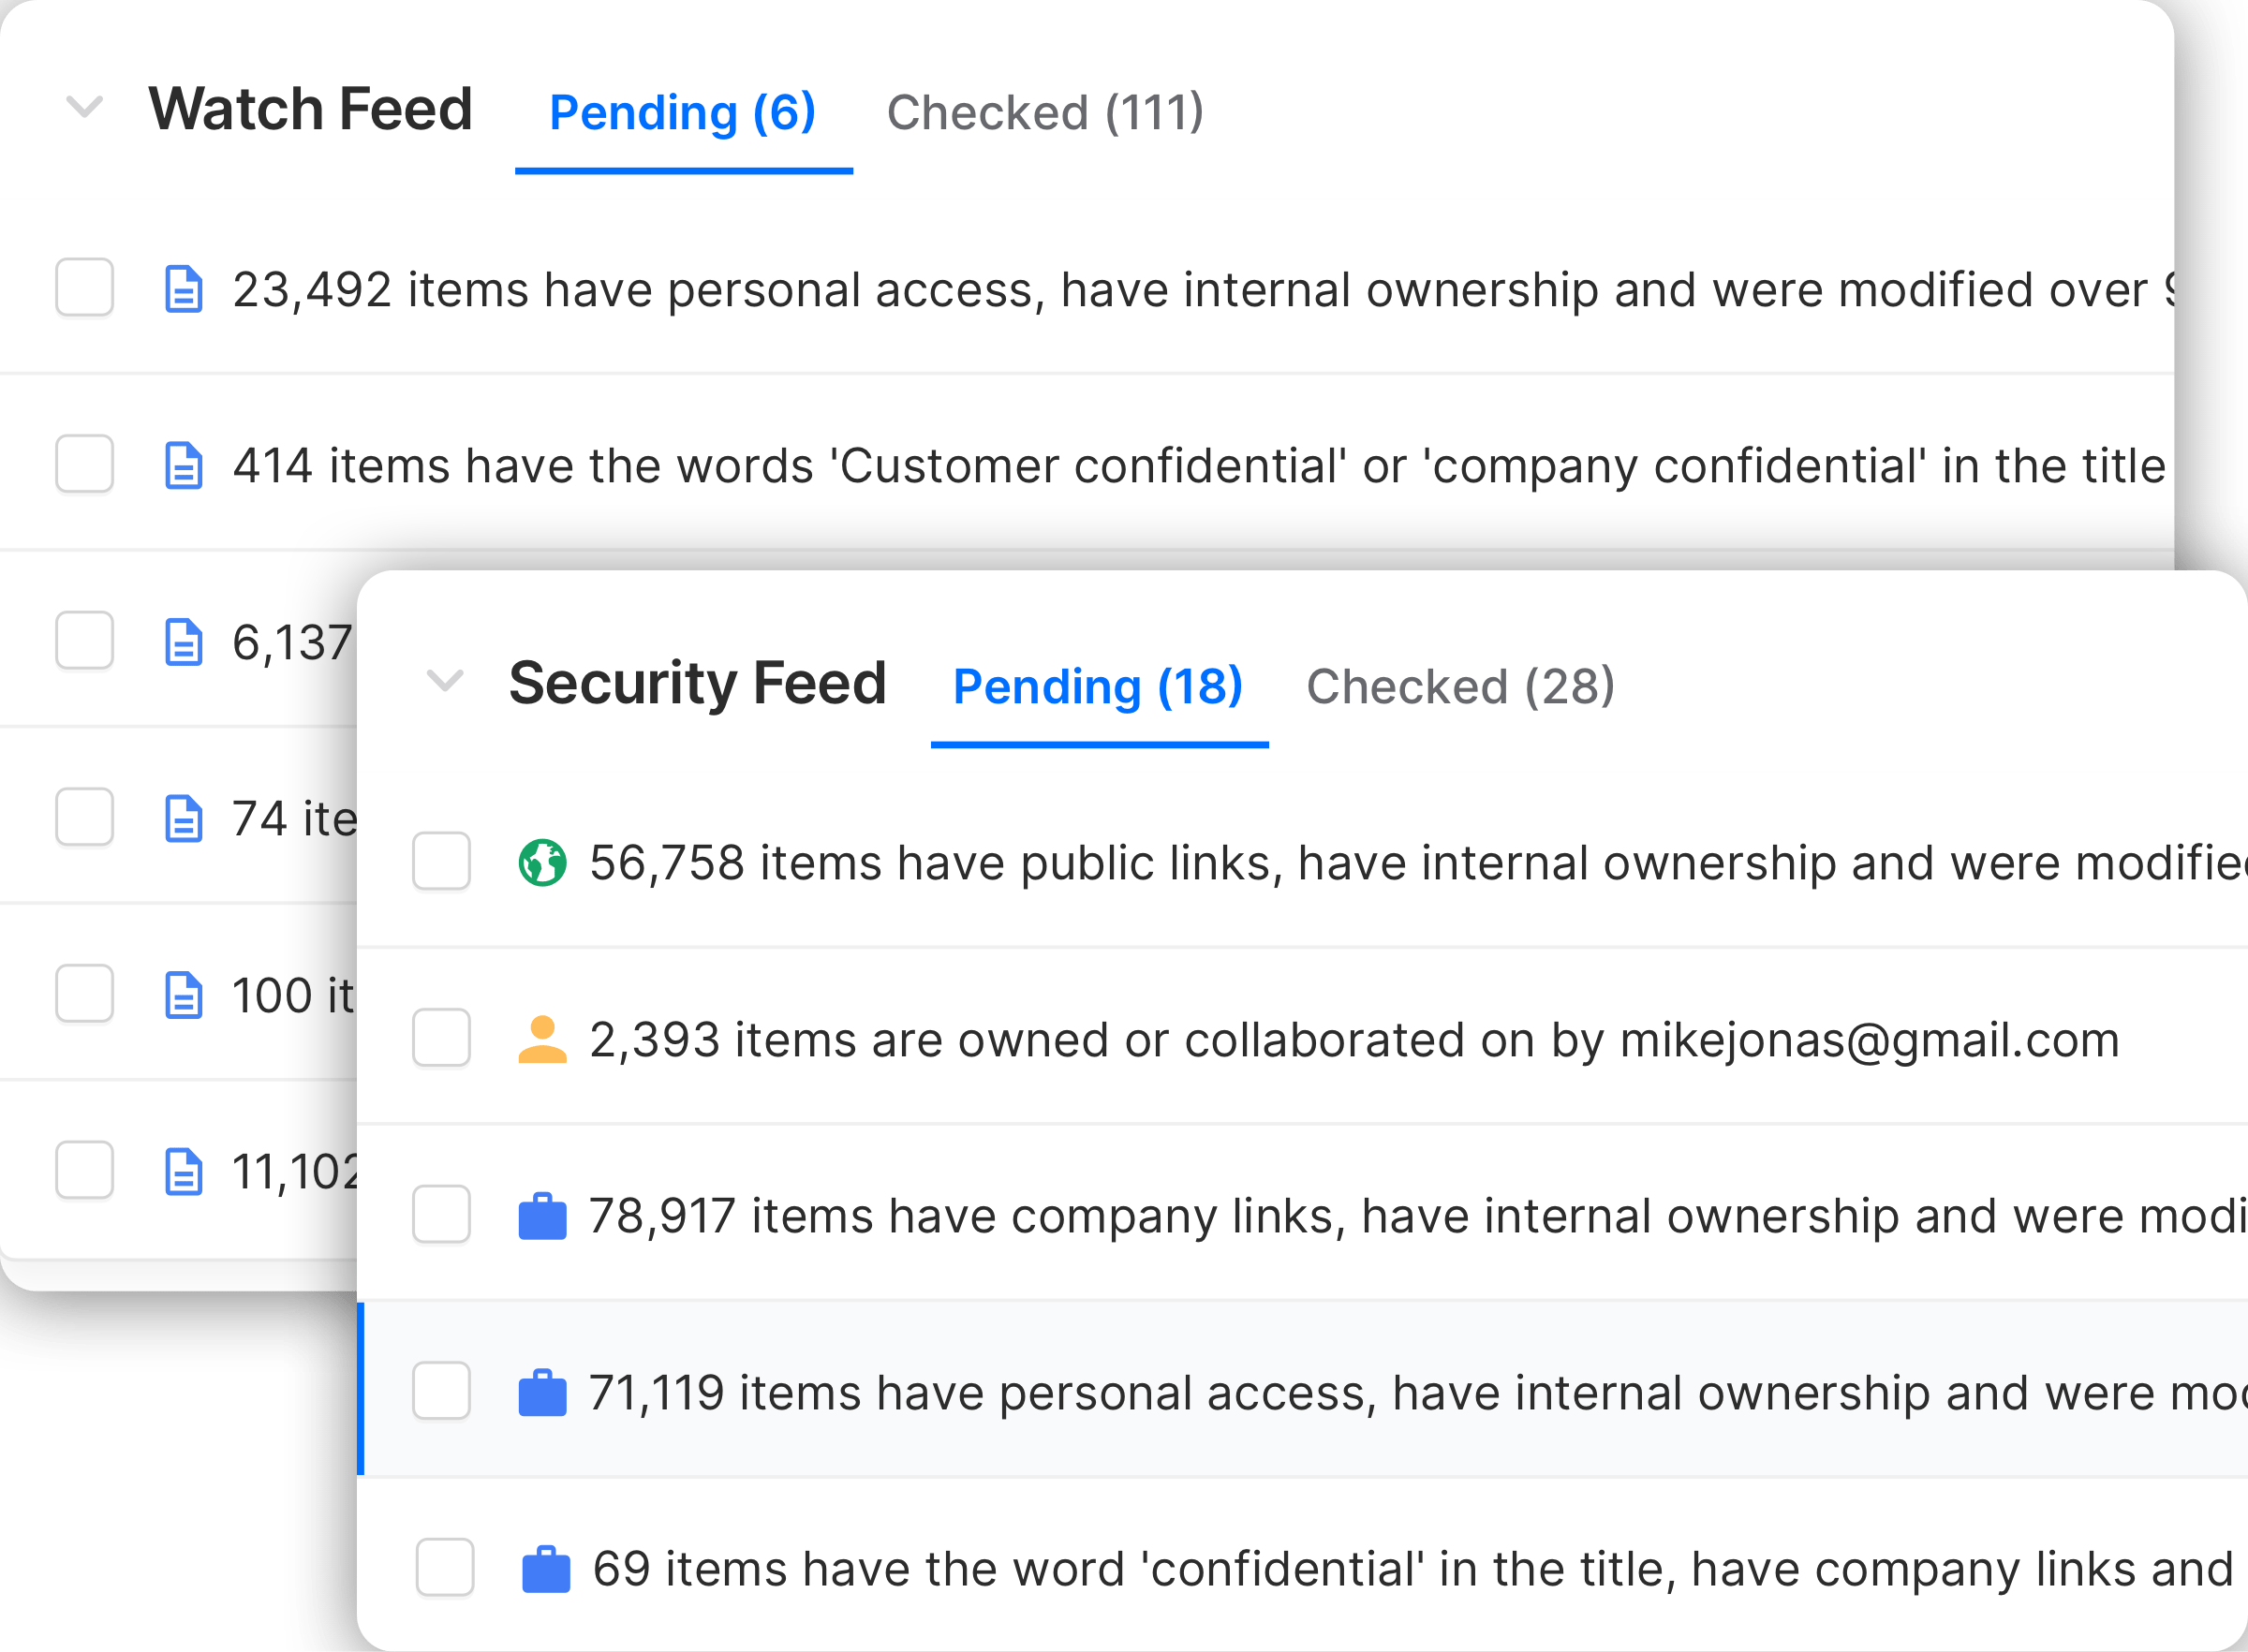Image resolution: width=2248 pixels, height=1652 pixels.
Task: Tick checkbox for 2,393 items owned row
Action: pos(441,1038)
